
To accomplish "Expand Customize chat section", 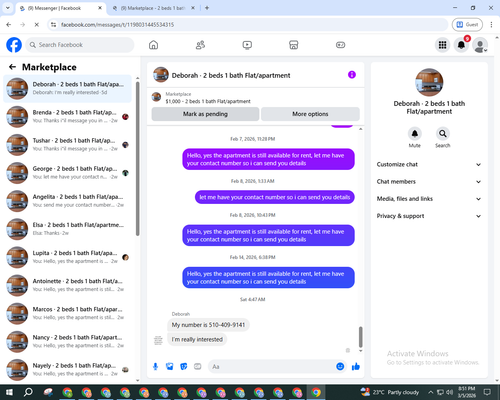I will point(429,164).
